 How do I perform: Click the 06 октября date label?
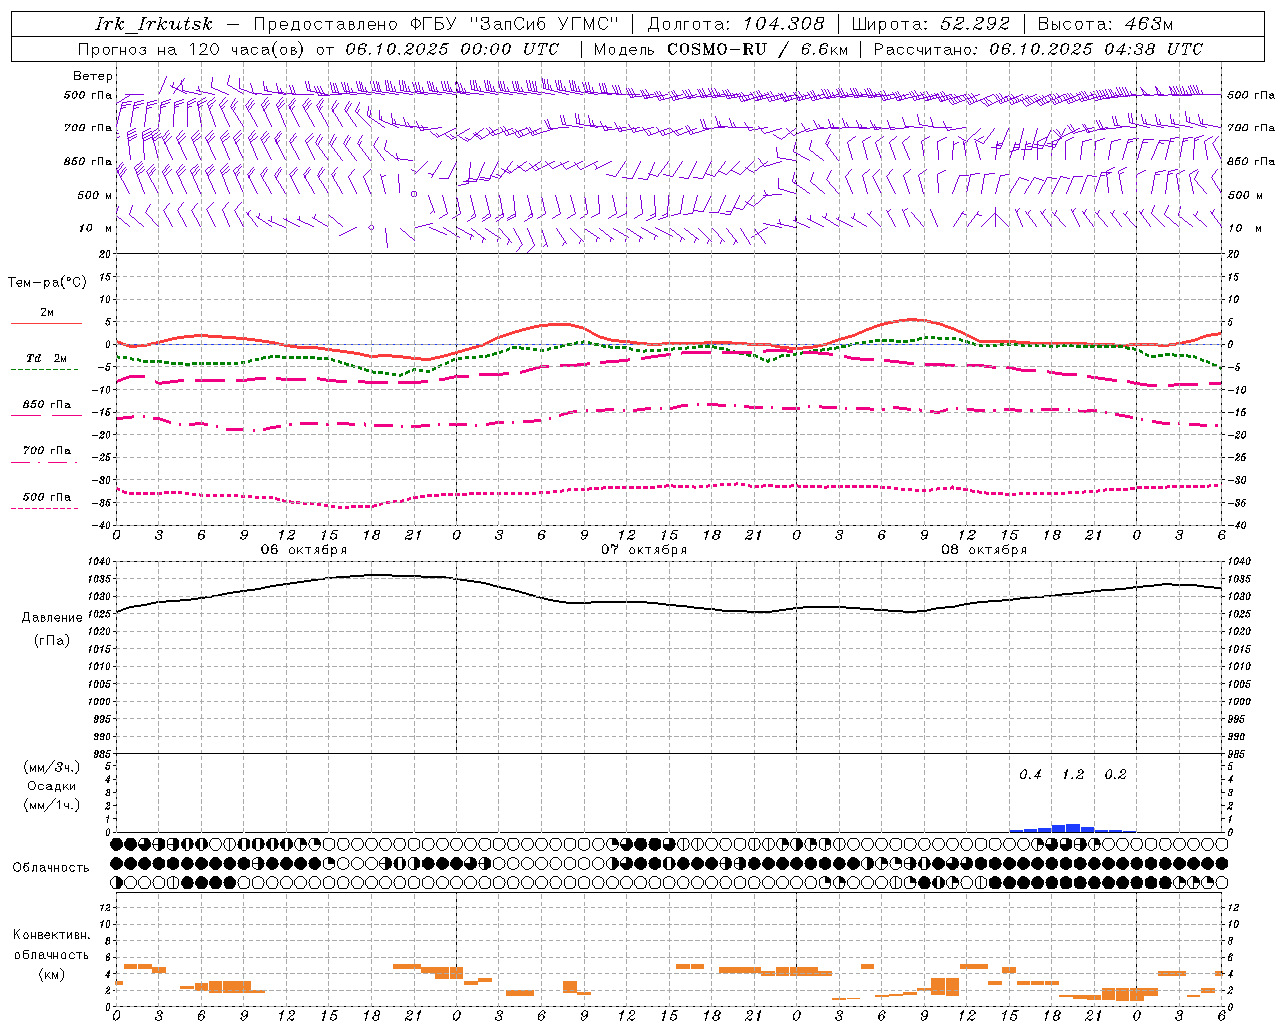(x=304, y=550)
